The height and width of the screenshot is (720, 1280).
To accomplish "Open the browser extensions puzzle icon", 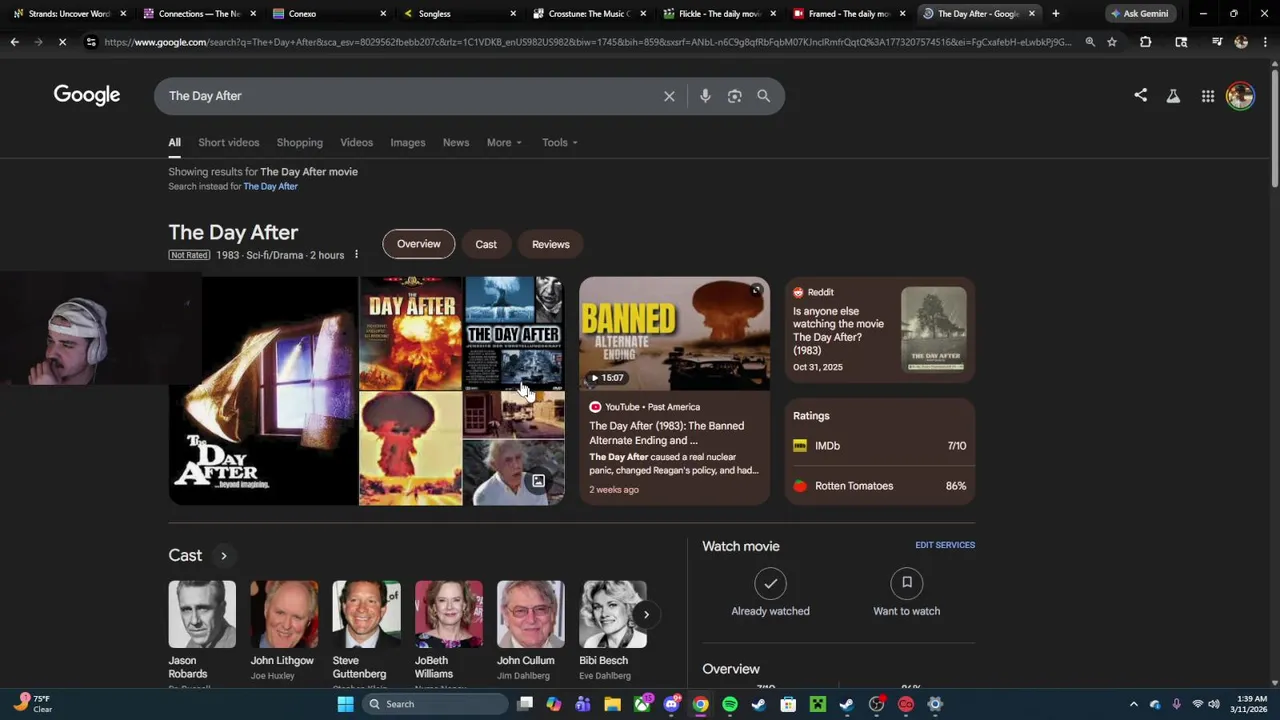I will click(1146, 42).
